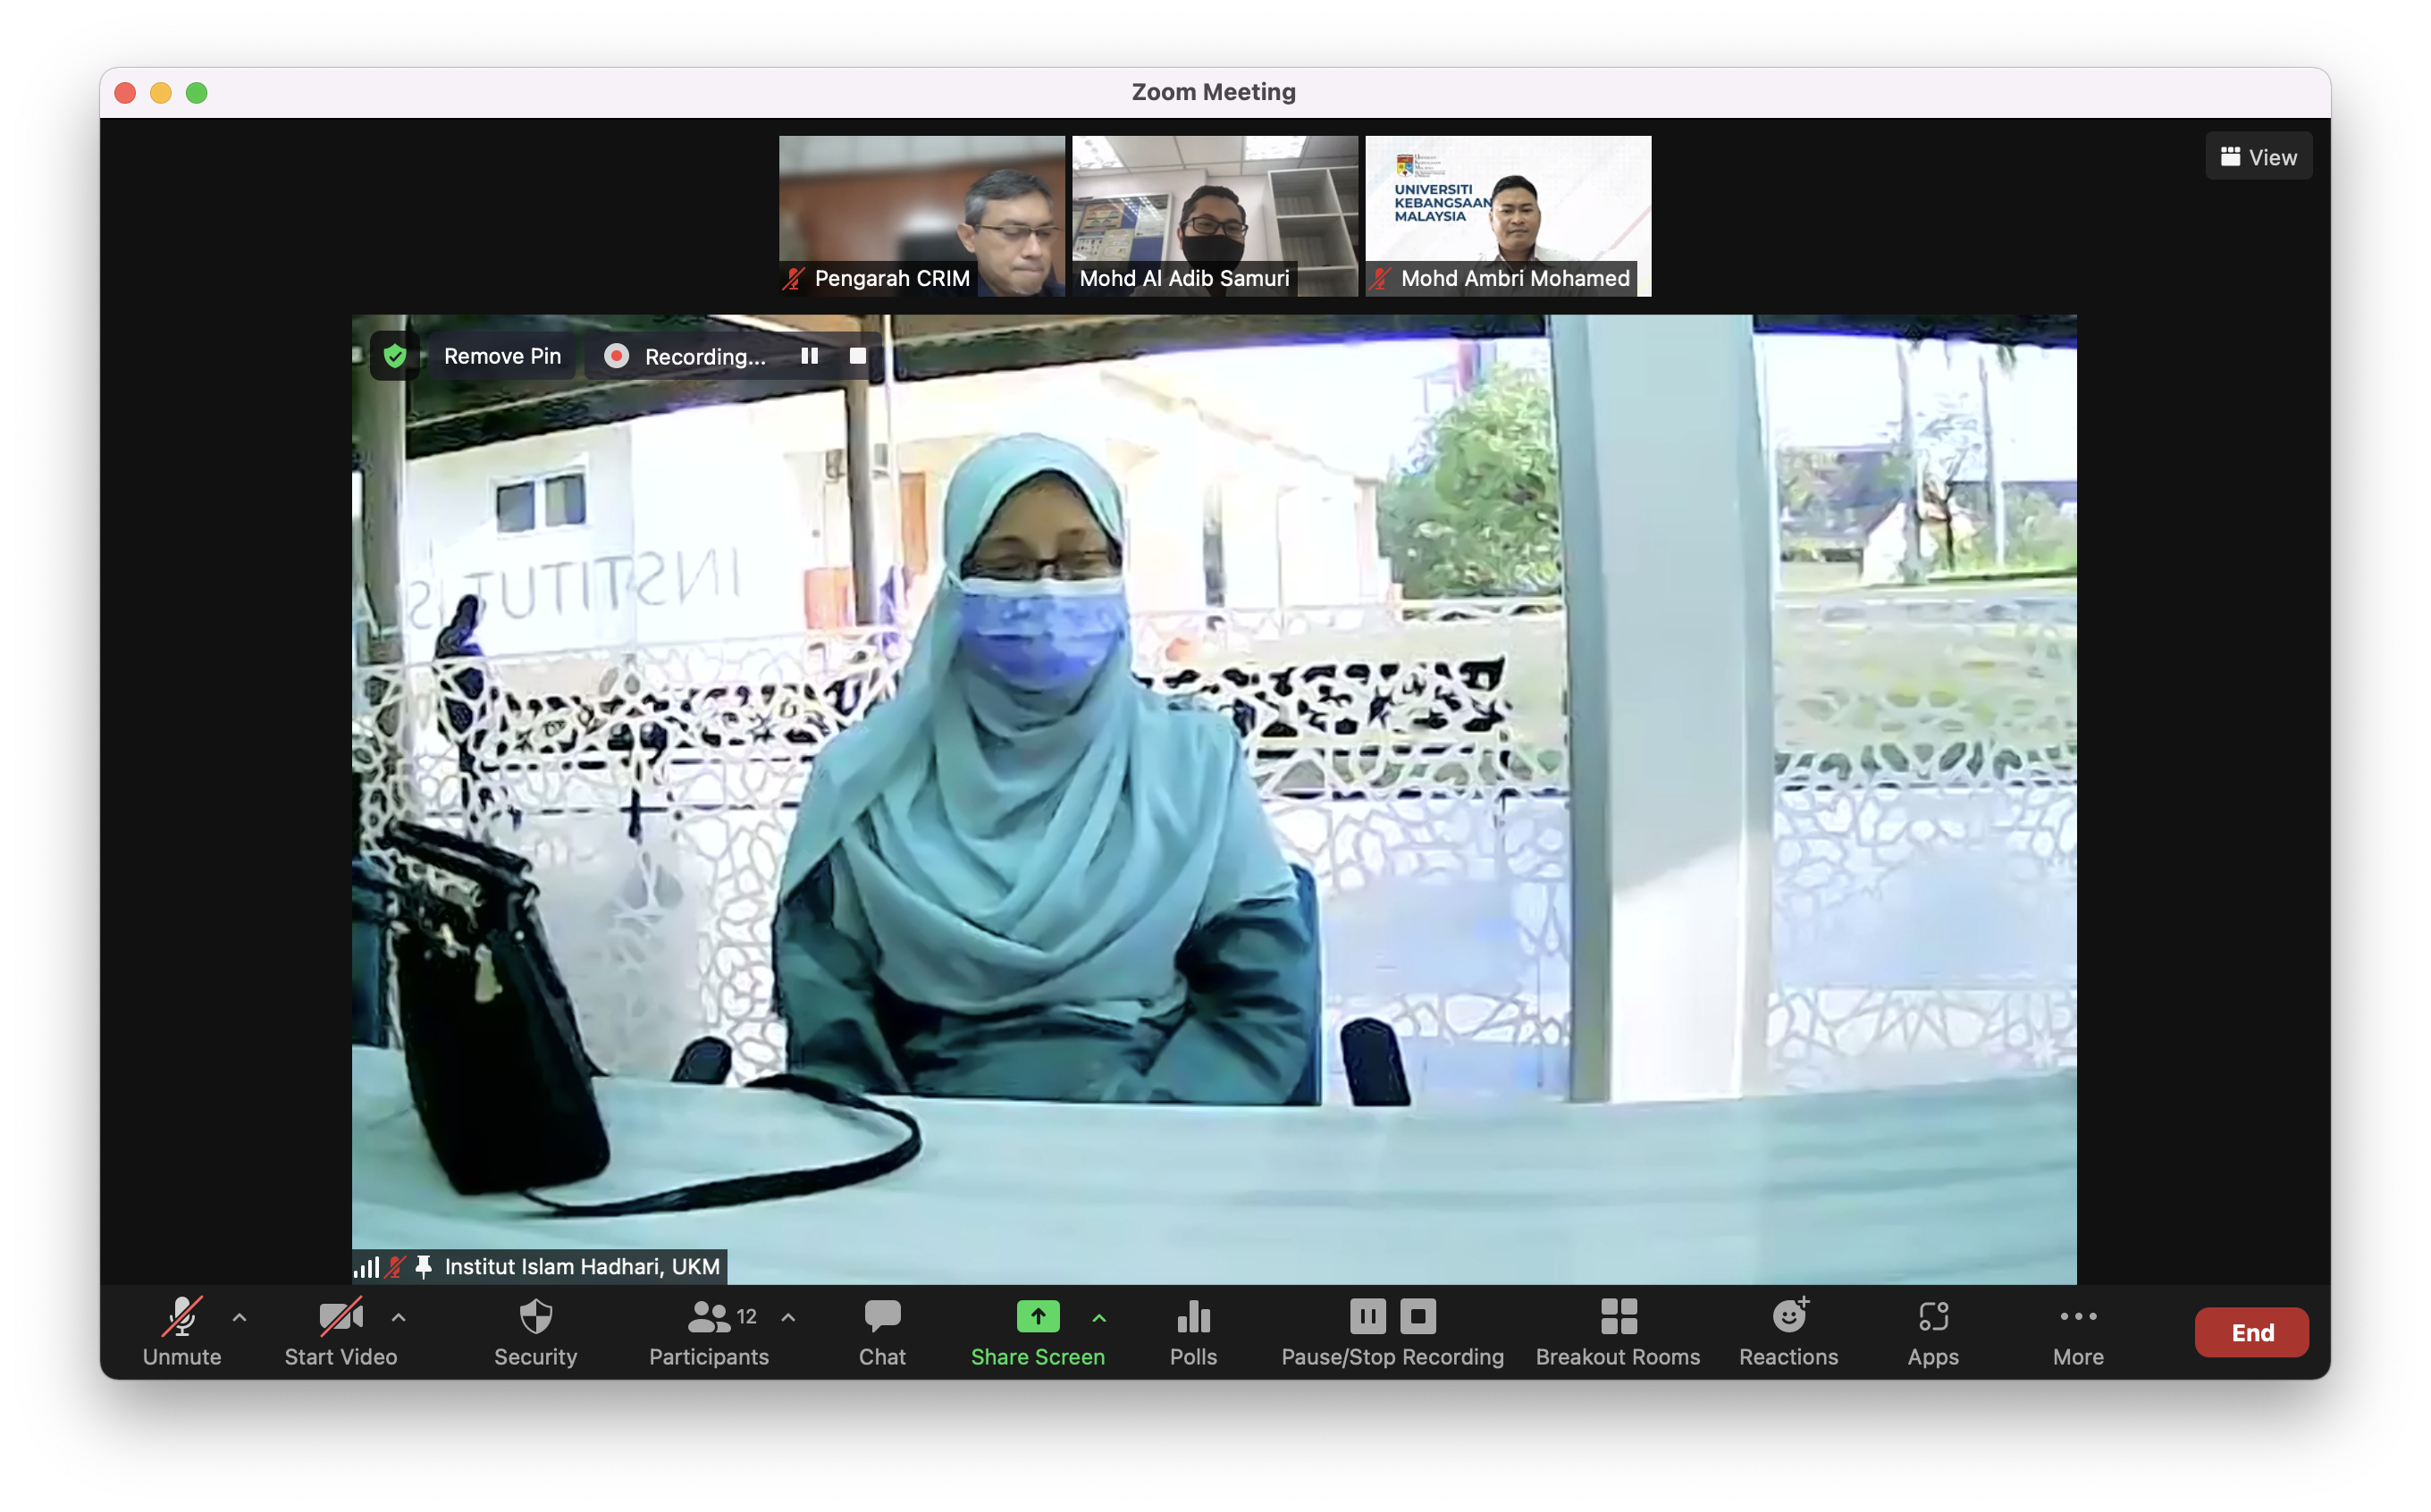2431x1512 pixels.
Task: Click the red End button
Action: pos(2251,1332)
